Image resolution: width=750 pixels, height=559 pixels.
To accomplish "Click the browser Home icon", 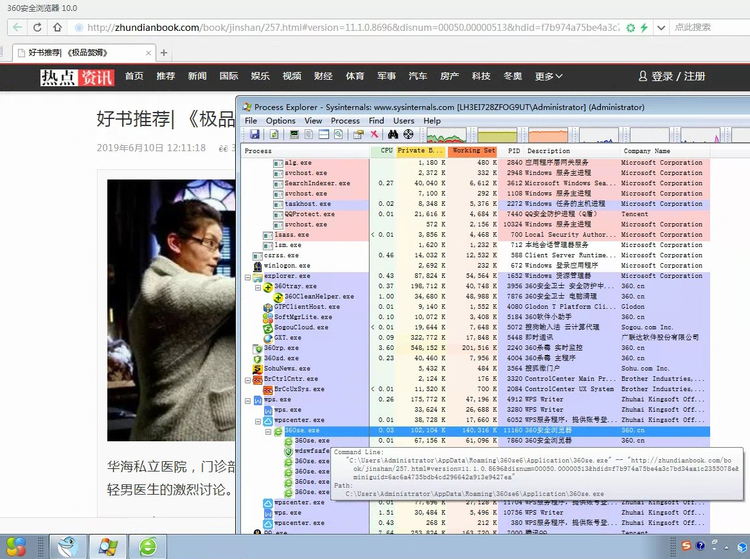I will tap(57, 27).
